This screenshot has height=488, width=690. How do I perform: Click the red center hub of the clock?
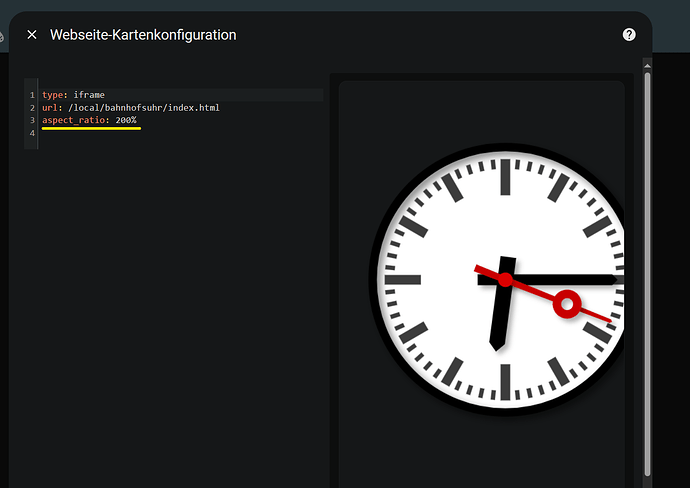pos(505,280)
